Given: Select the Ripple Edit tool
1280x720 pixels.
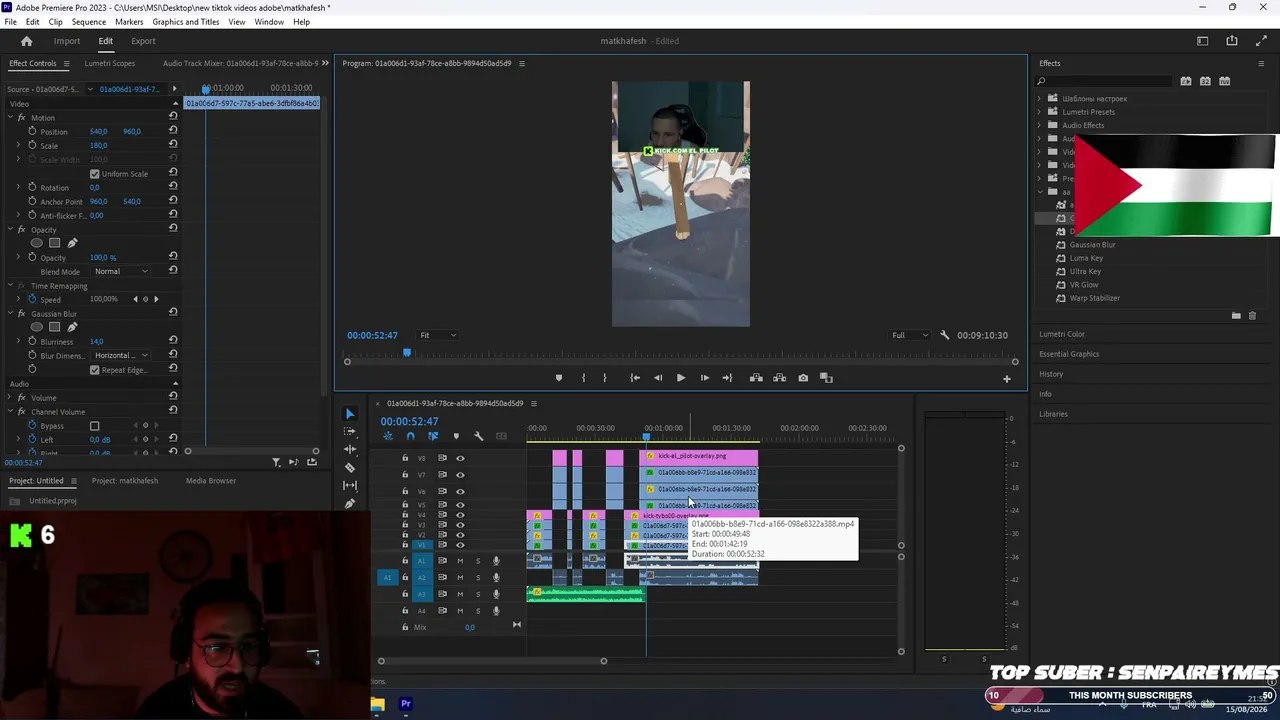Looking at the screenshot, I should pyautogui.click(x=350, y=450).
